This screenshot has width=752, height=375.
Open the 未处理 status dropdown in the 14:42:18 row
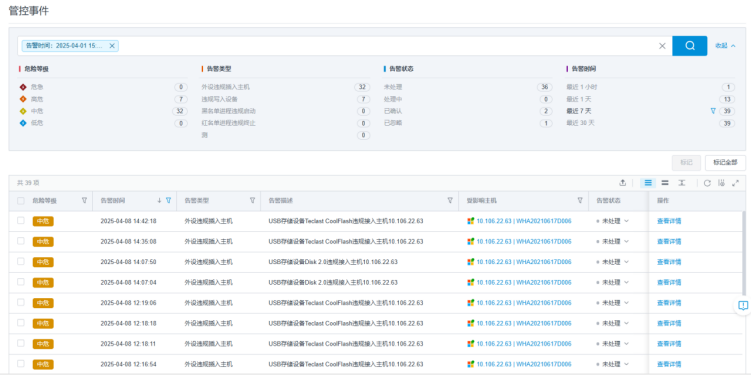click(612, 221)
